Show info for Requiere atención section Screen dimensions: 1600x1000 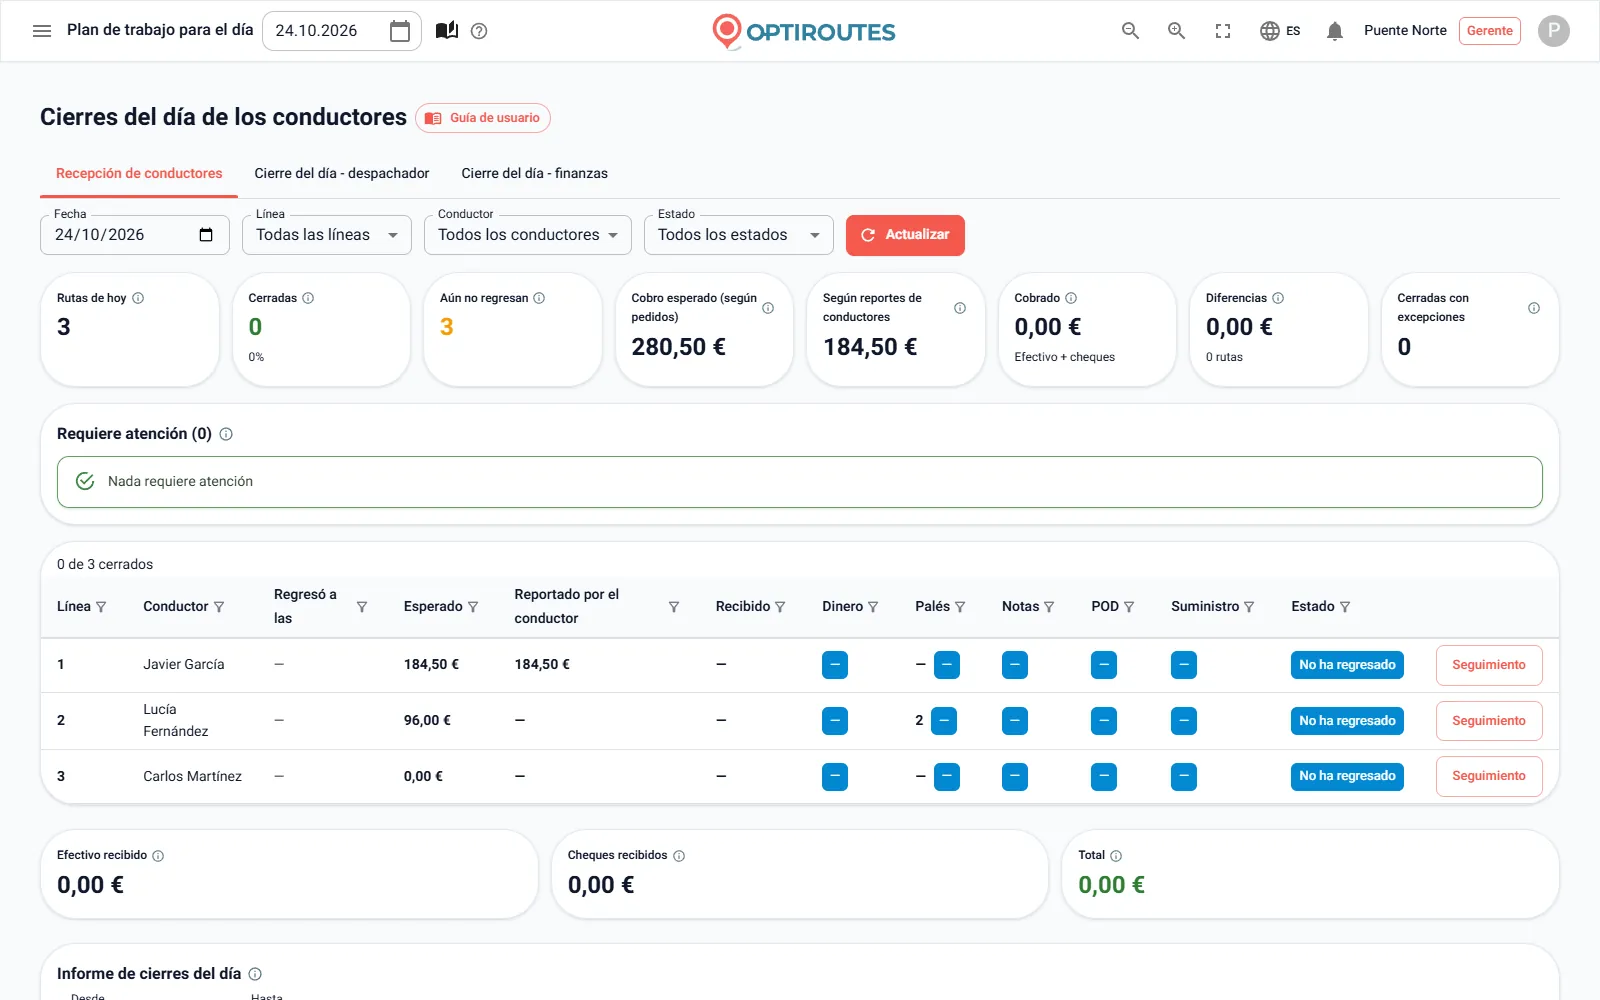[226, 434]
